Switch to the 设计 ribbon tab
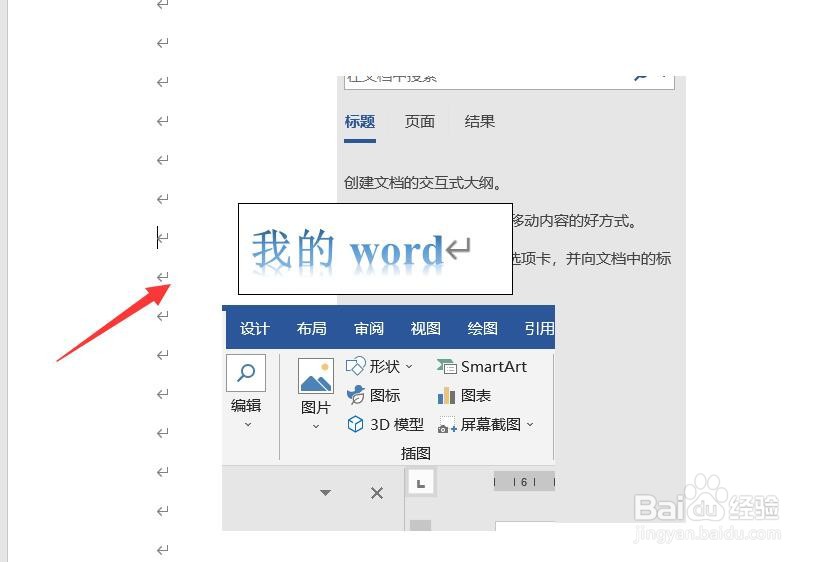The height and width of the screenshot is (562, 827). pyautogui.click(x=255, y=328)
